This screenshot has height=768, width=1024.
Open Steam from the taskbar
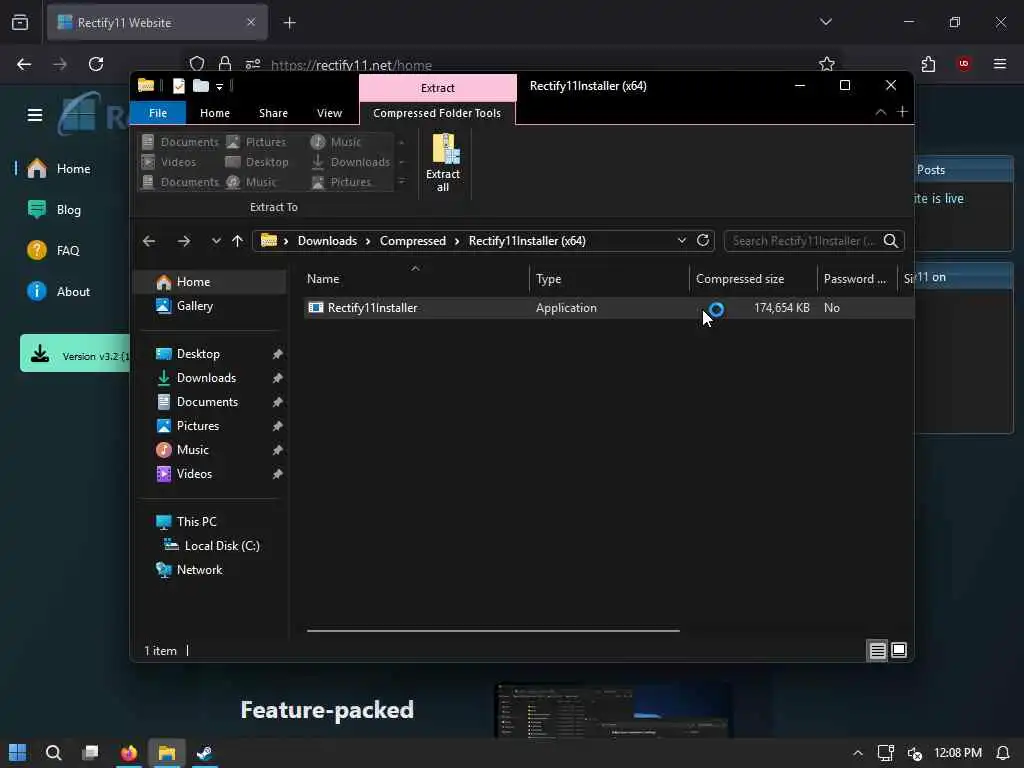point(204,753)
